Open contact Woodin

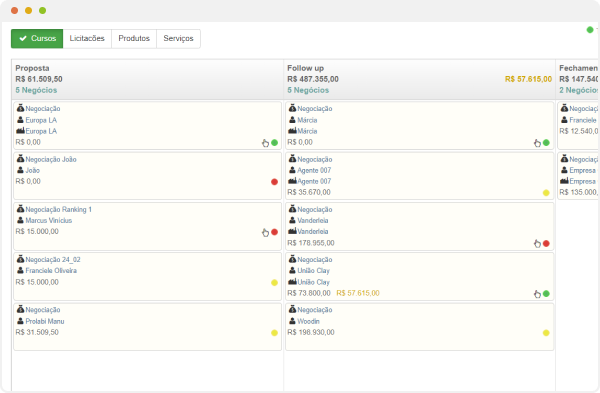pyautogui.click(x=308, y=321)
